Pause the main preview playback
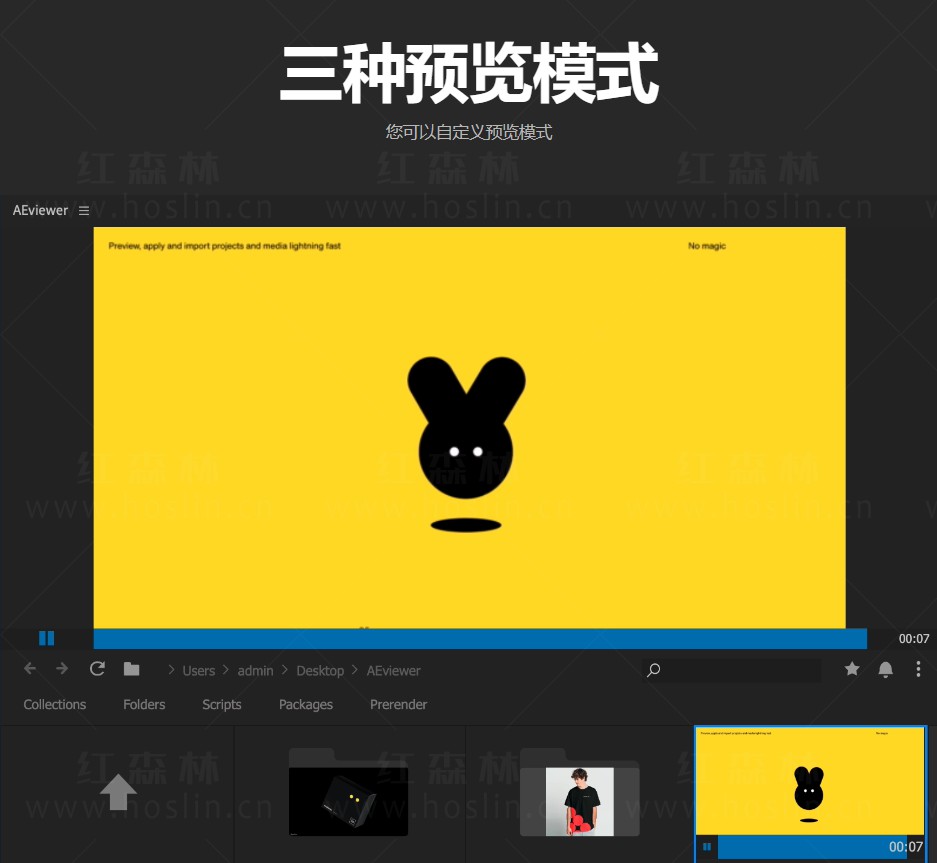The height and width of the screenshot is (863, 937). coord(47,638)
